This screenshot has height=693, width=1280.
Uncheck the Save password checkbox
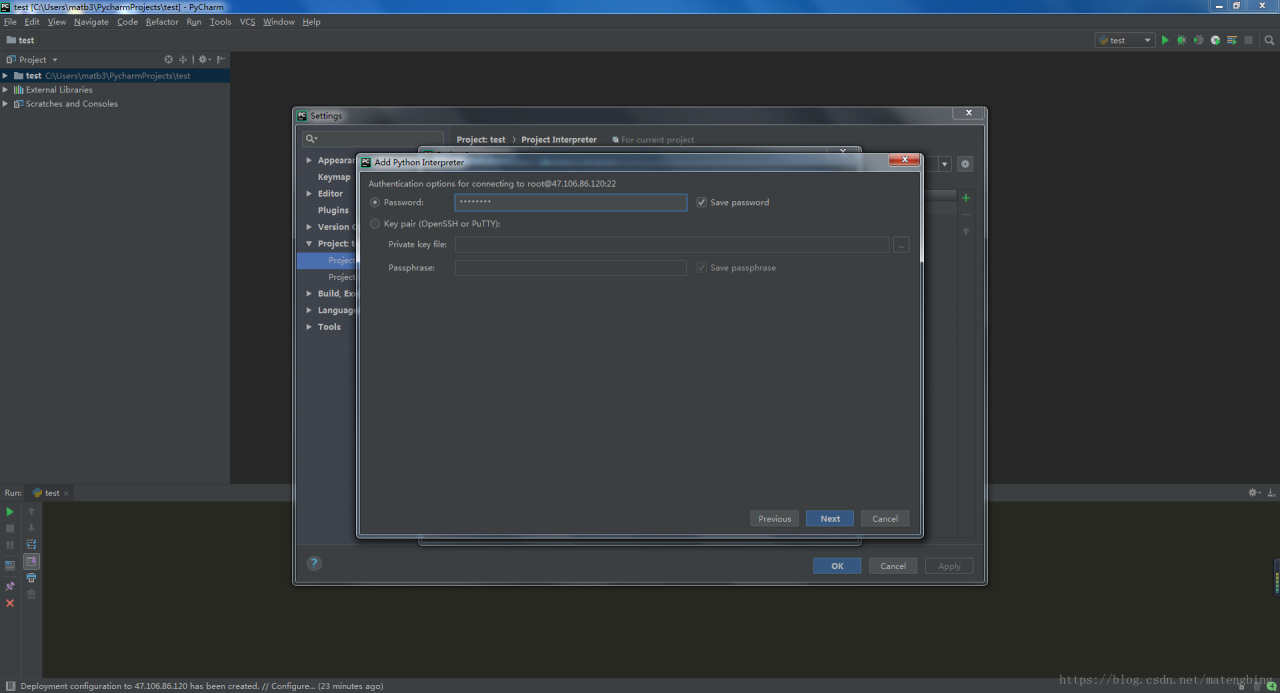pos(702,202)
